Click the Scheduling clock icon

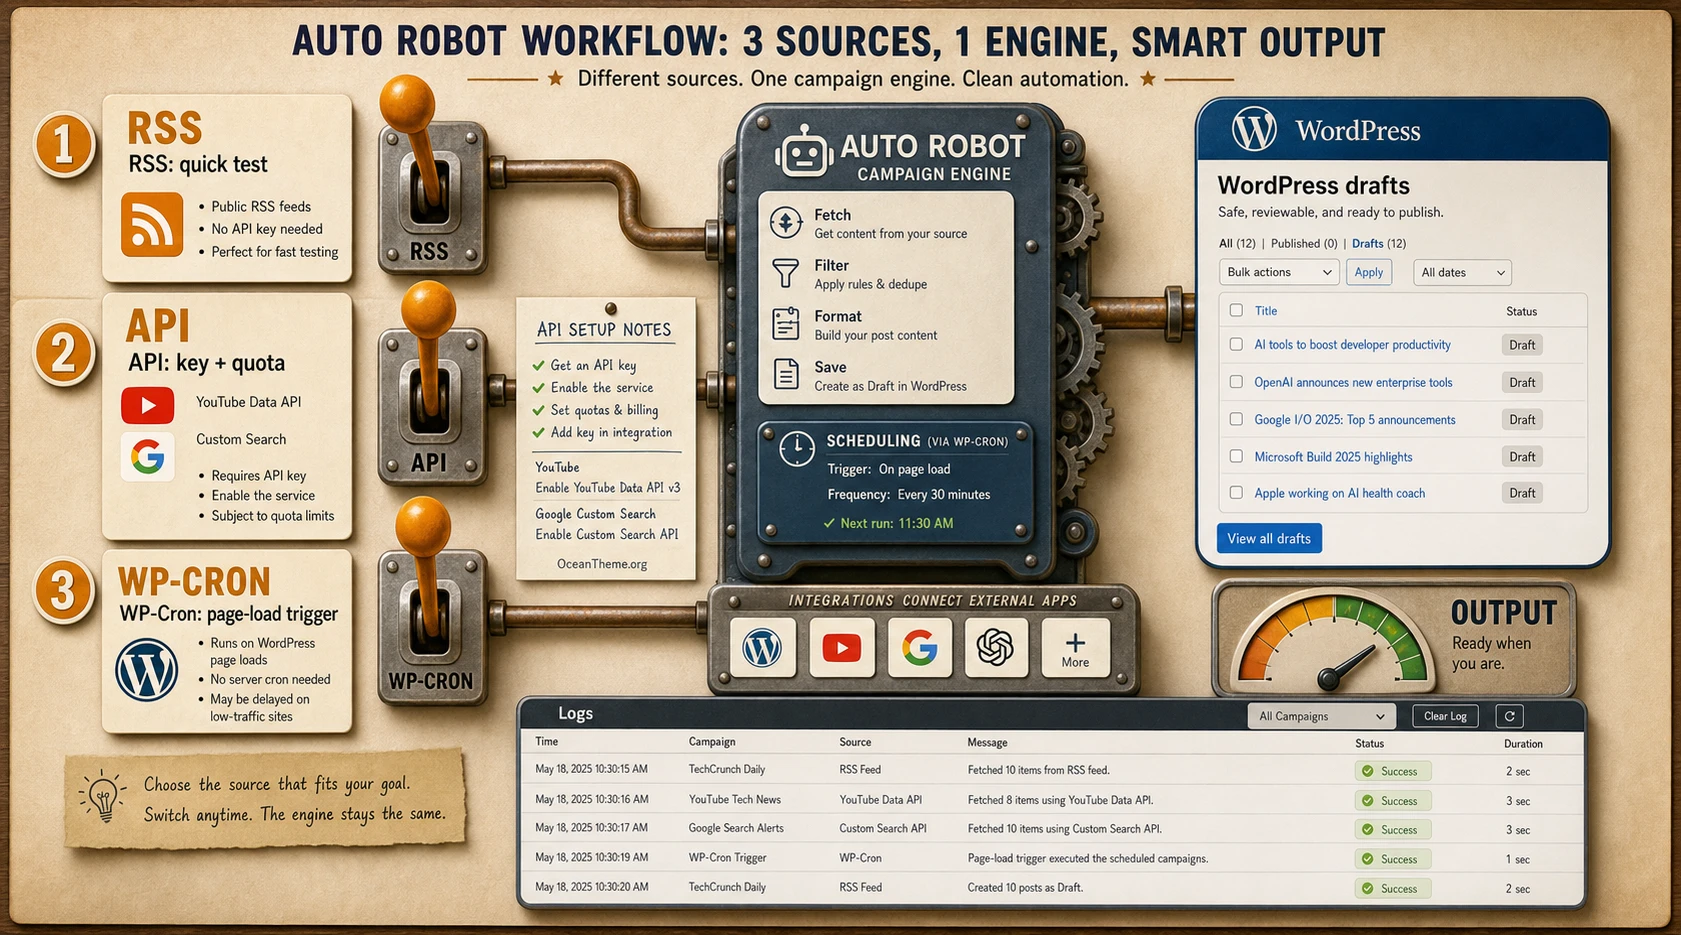coord(797,448)
